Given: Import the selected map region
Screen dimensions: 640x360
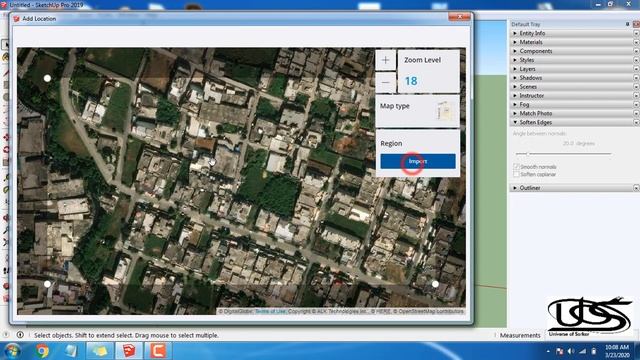Looking at the screenshot, I should [418, 161].
